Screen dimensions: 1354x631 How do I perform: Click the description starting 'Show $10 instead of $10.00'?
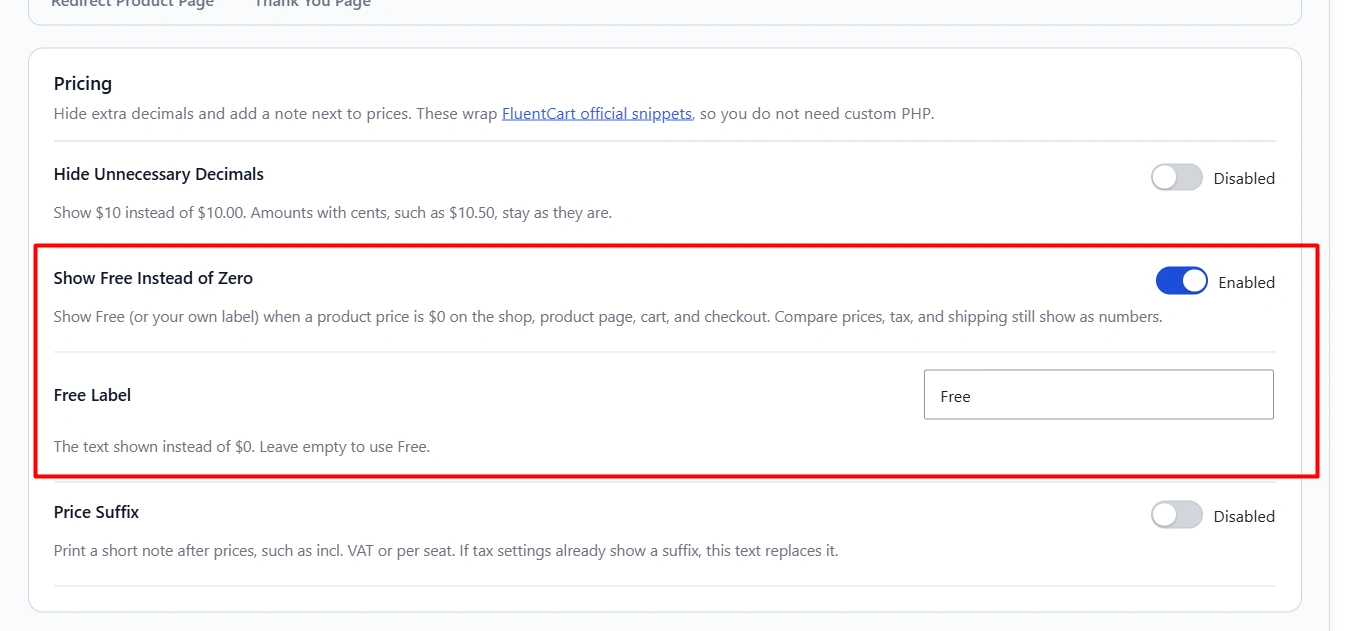pos(332,213)
